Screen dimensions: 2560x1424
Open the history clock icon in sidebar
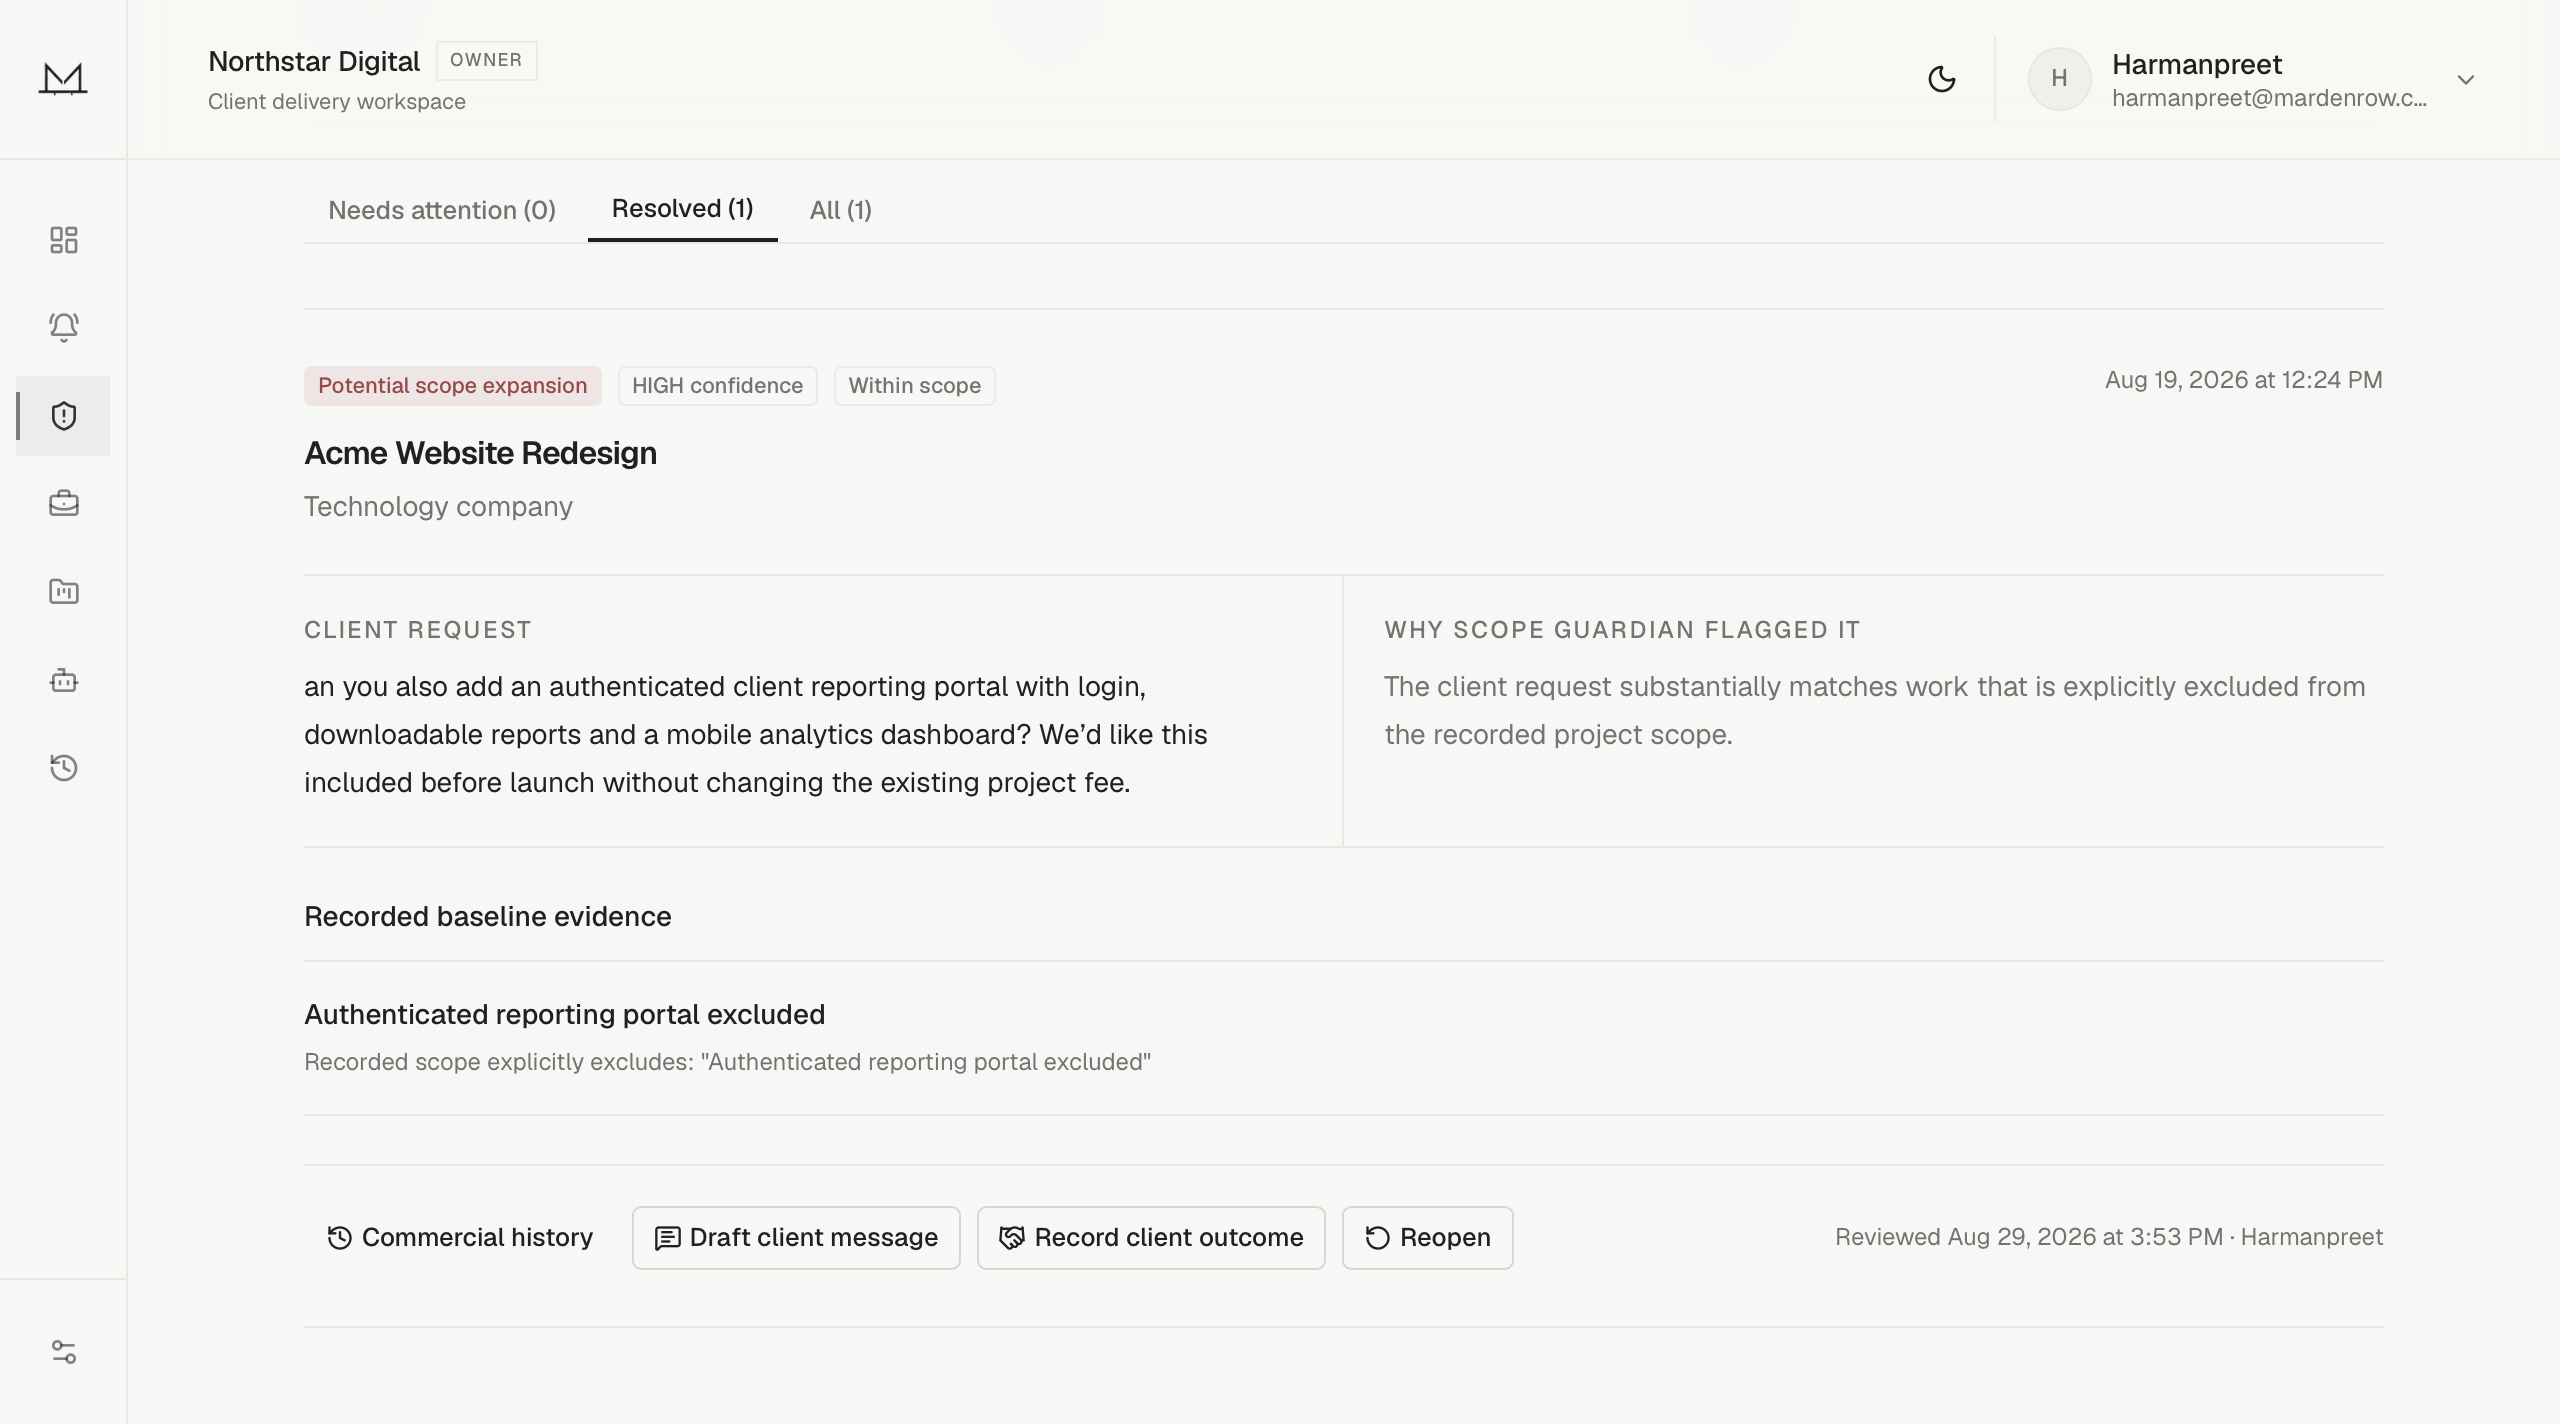click(63, 767)
